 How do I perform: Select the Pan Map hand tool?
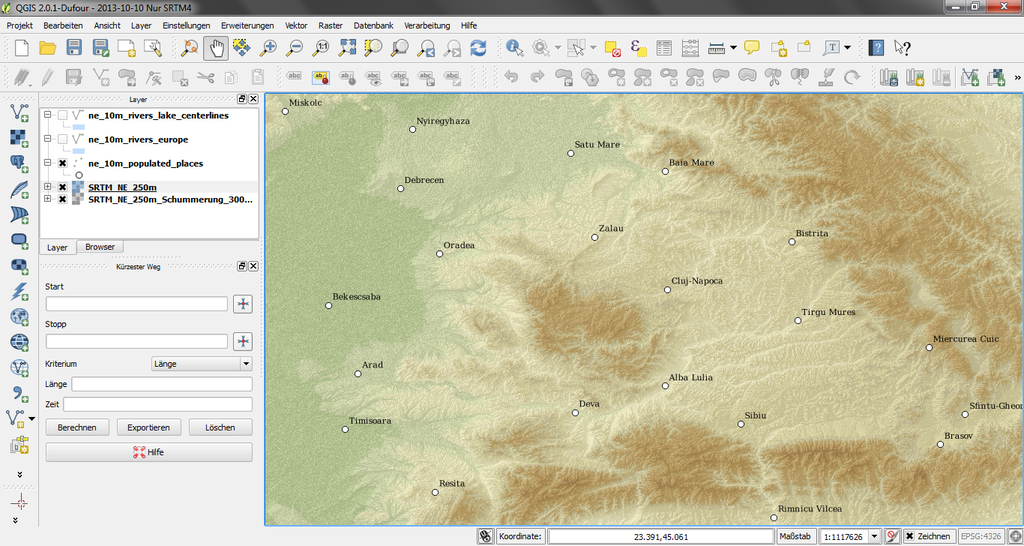[216, 47]
